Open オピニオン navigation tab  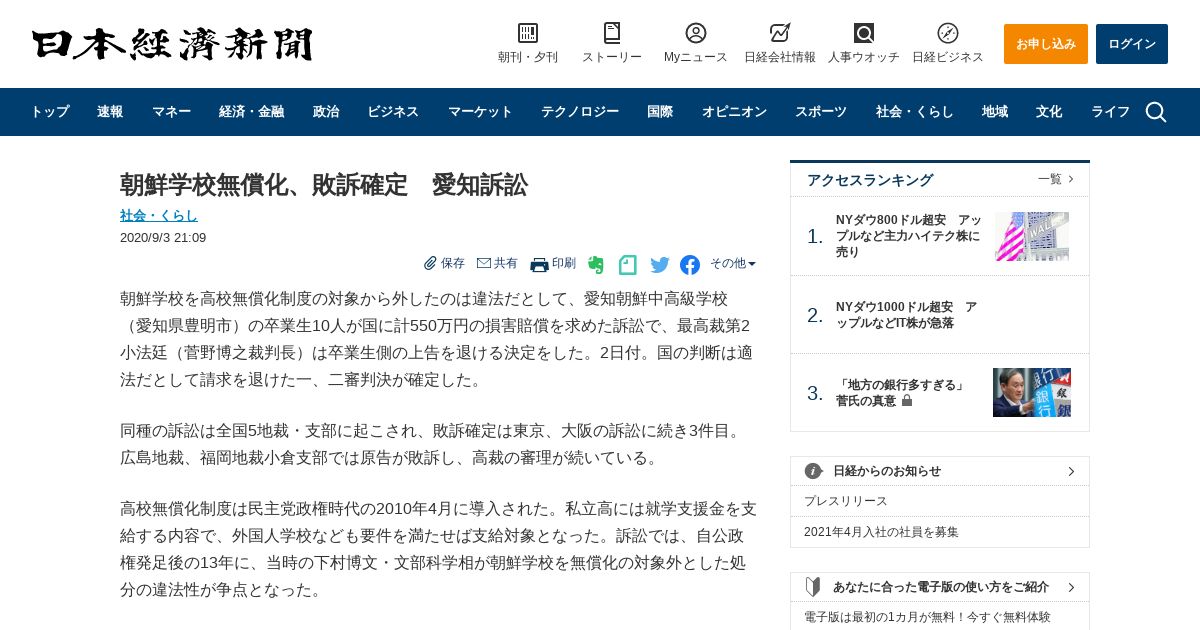(x=734, y=112)
